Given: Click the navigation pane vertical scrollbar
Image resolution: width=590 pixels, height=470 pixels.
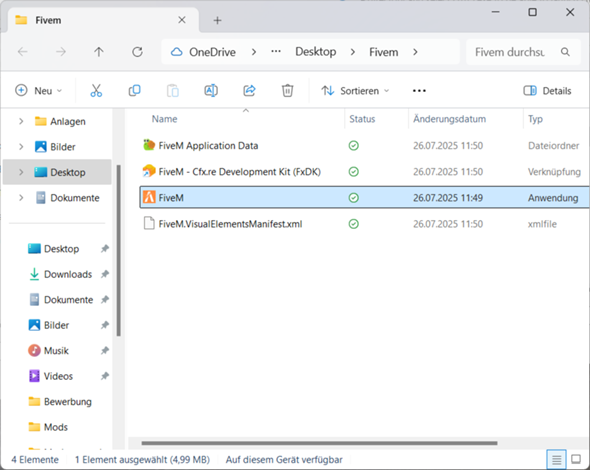Looking at the screenshot, I should point(119,250).
